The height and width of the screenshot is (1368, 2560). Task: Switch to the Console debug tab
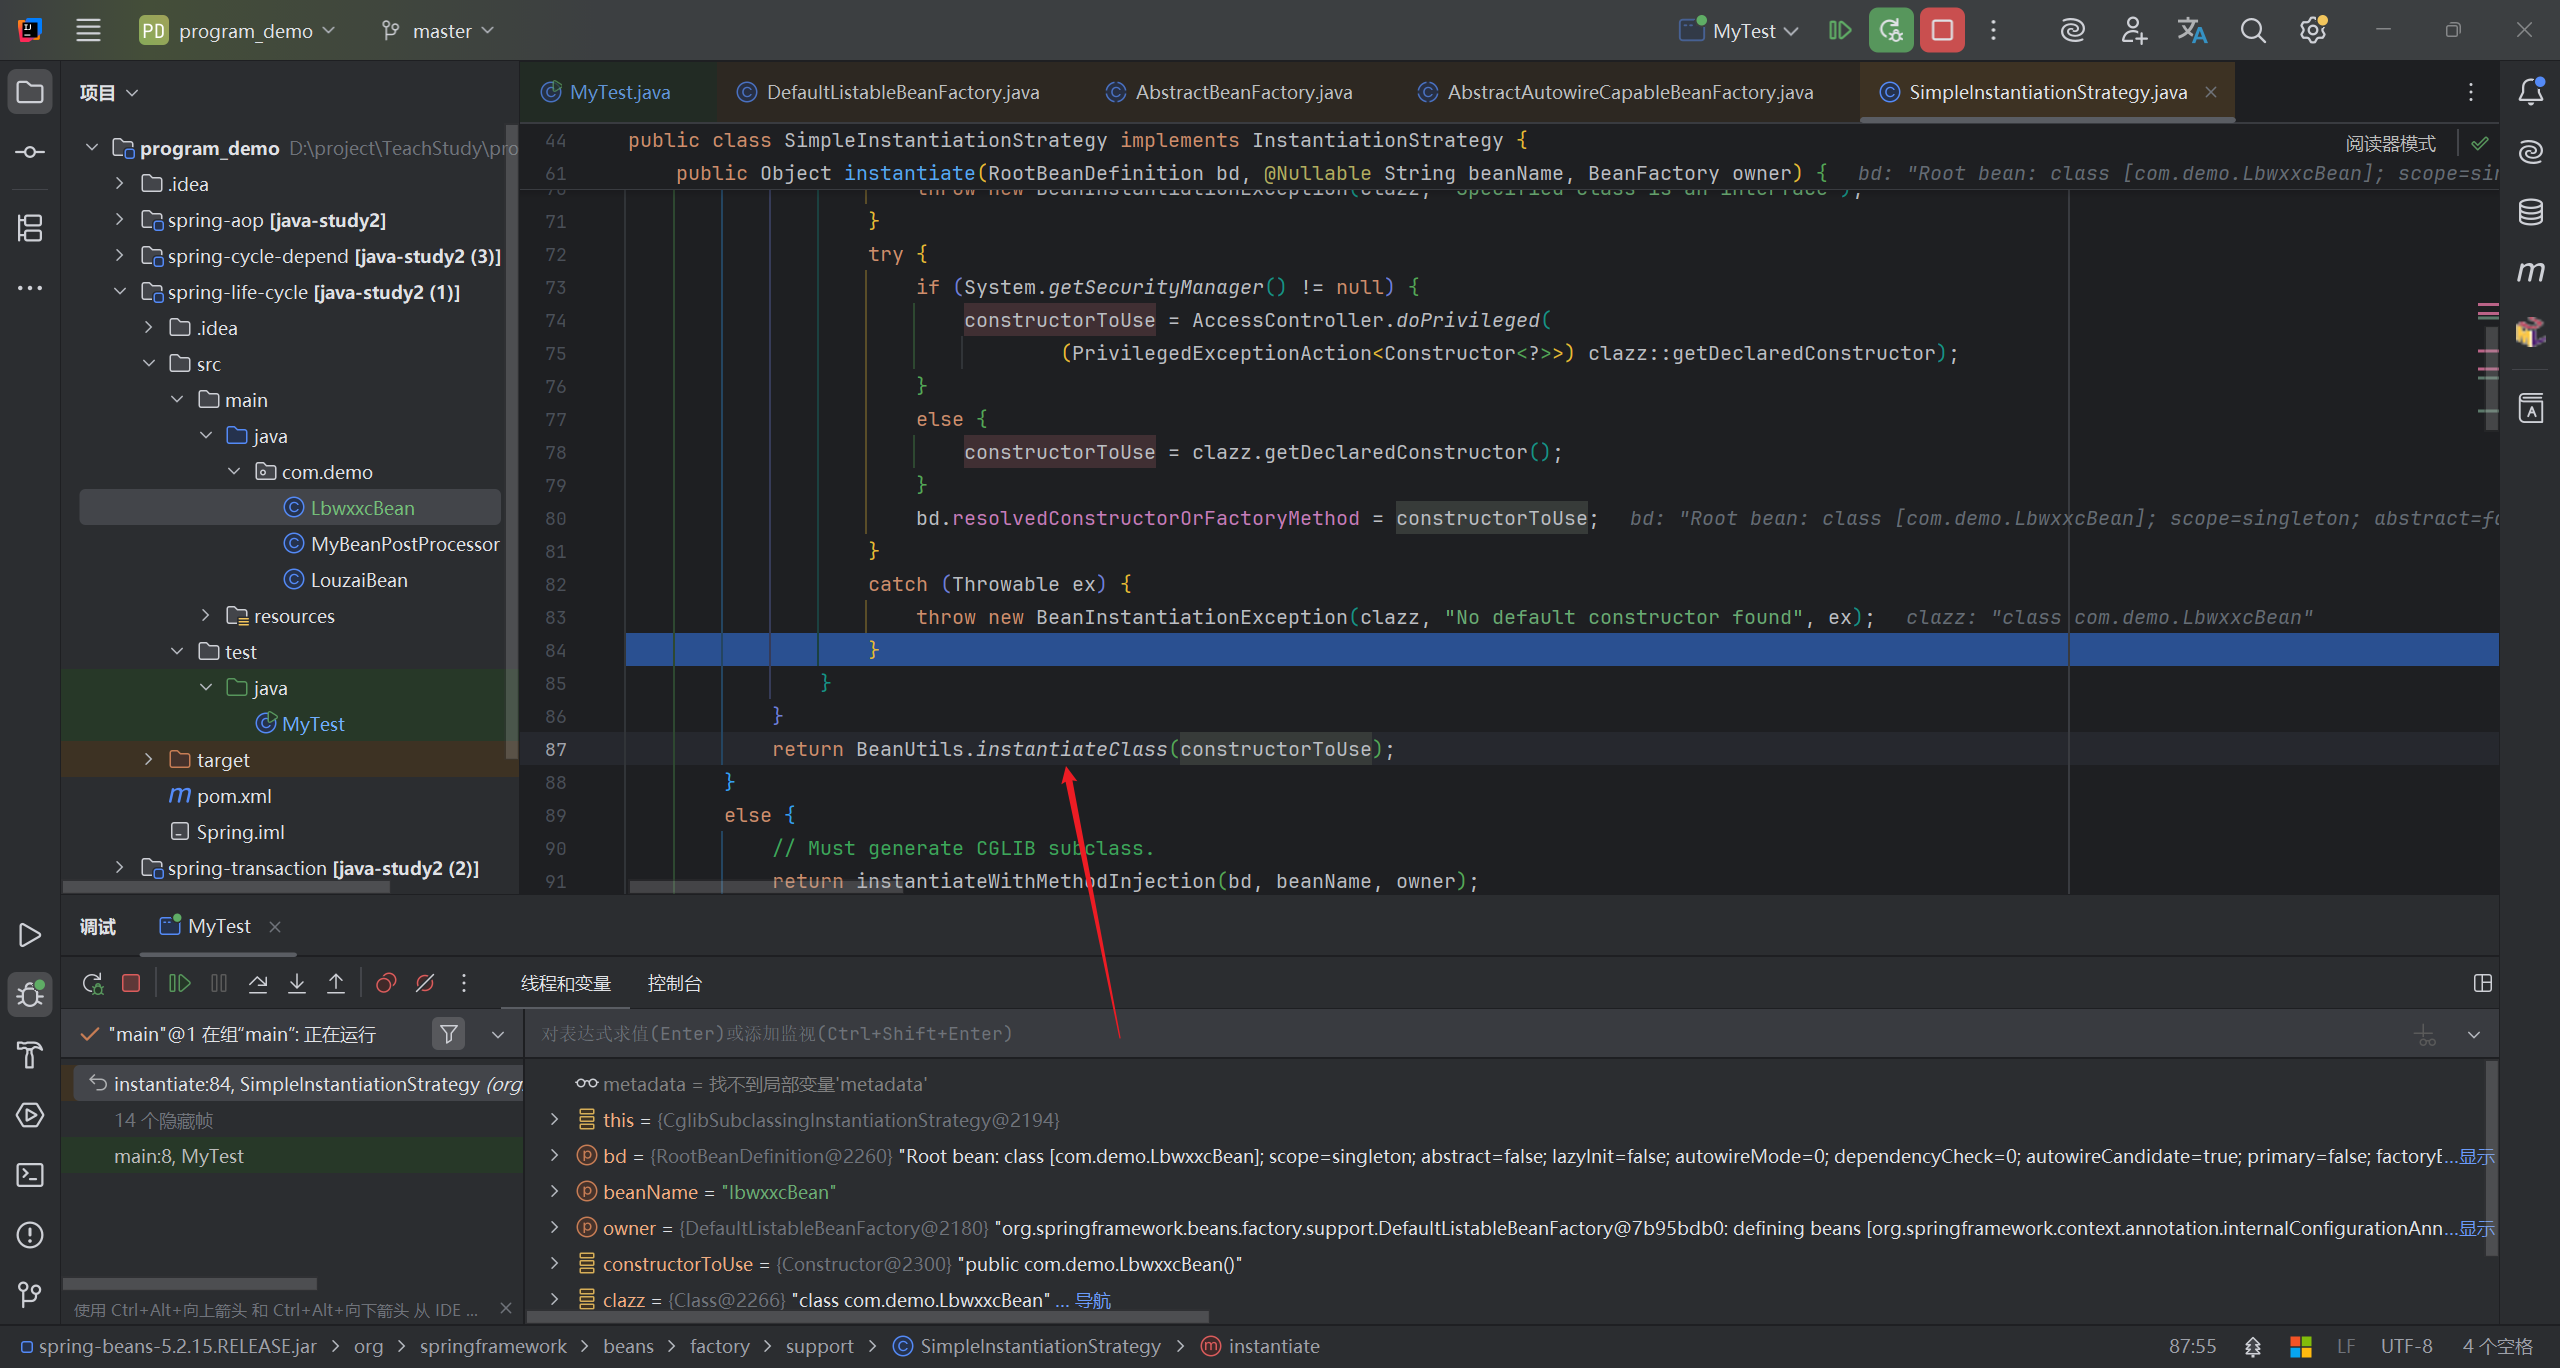click(674, 984)
